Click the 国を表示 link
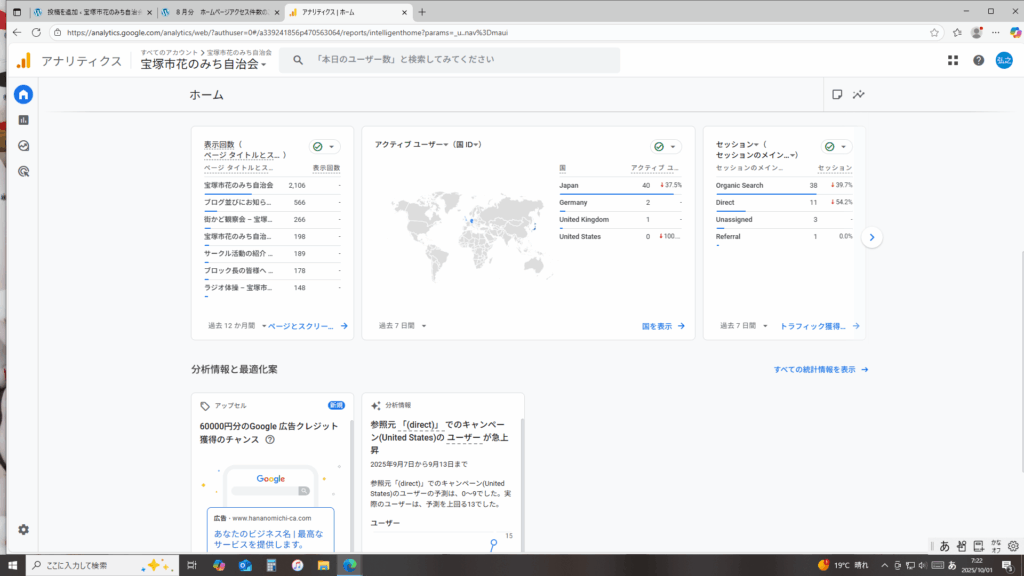This screenshot has height=576, width=1024. coord(663,326)
